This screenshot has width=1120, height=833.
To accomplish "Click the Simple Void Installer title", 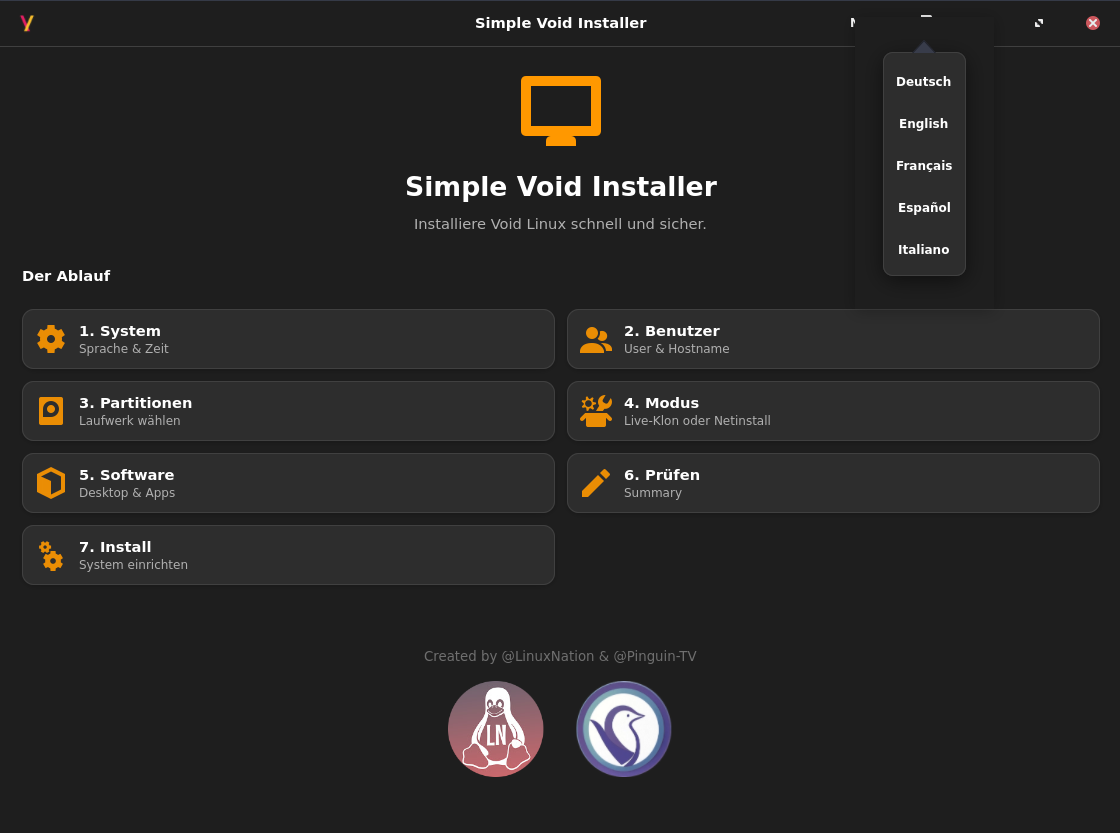I will tap(560, 22).
